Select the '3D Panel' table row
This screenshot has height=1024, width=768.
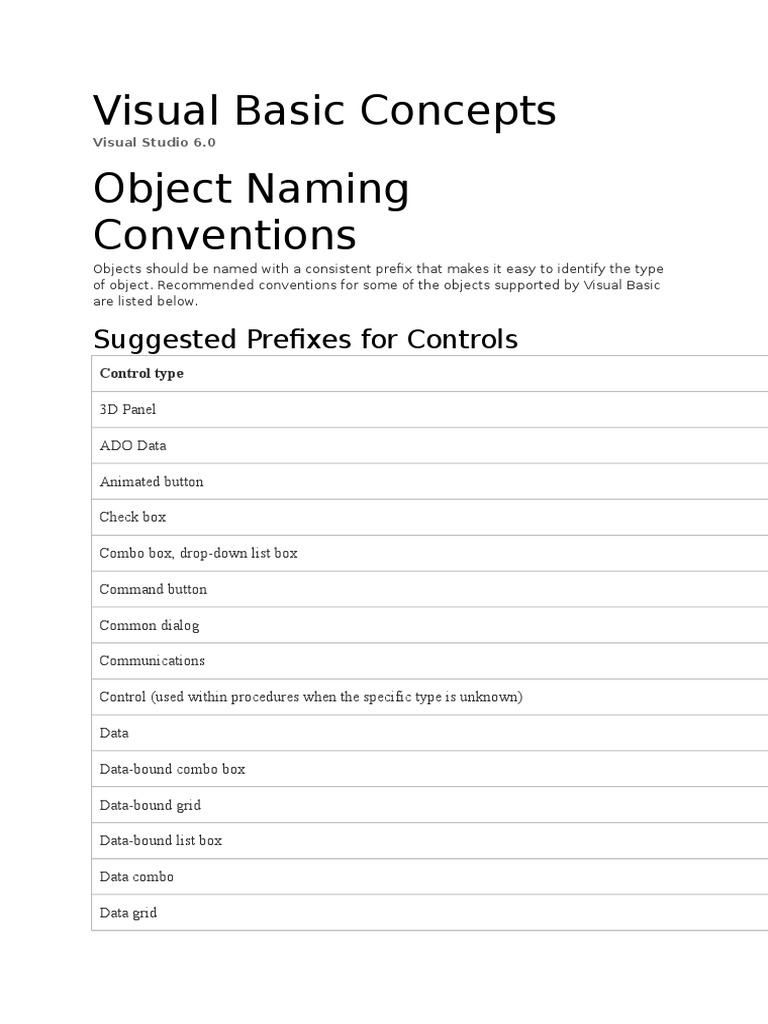(x=128, y=410)
